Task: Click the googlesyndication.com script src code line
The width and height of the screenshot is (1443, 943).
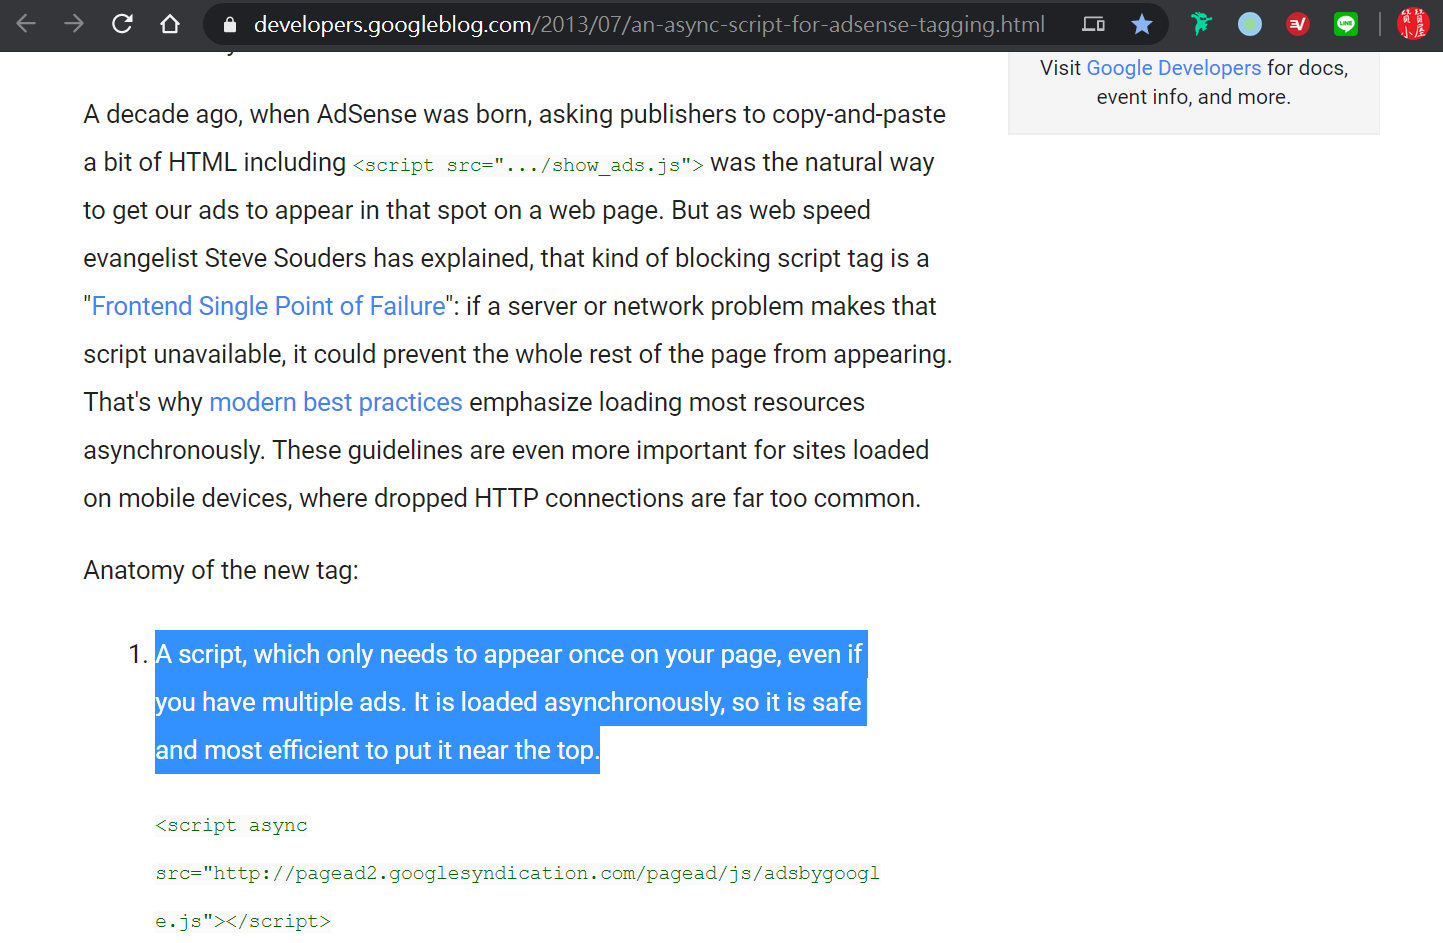Action: (517, 874)
